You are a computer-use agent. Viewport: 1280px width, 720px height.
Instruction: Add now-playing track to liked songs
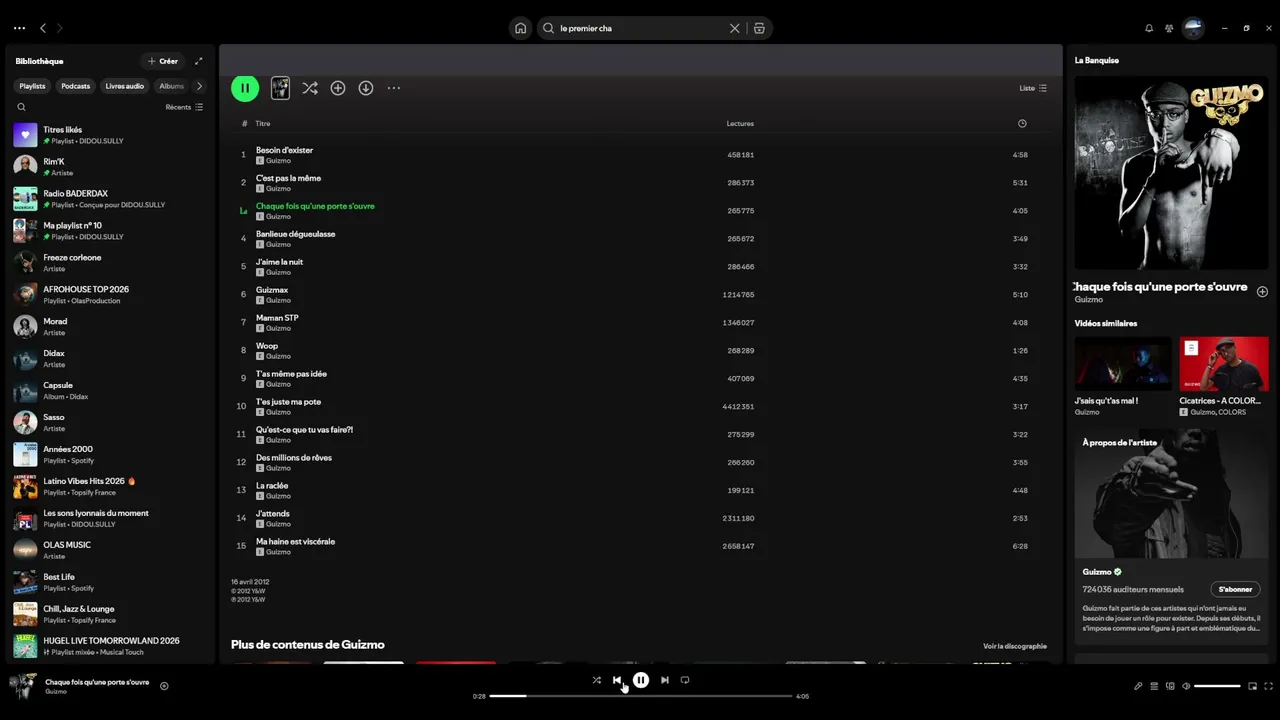pos(164,686)
